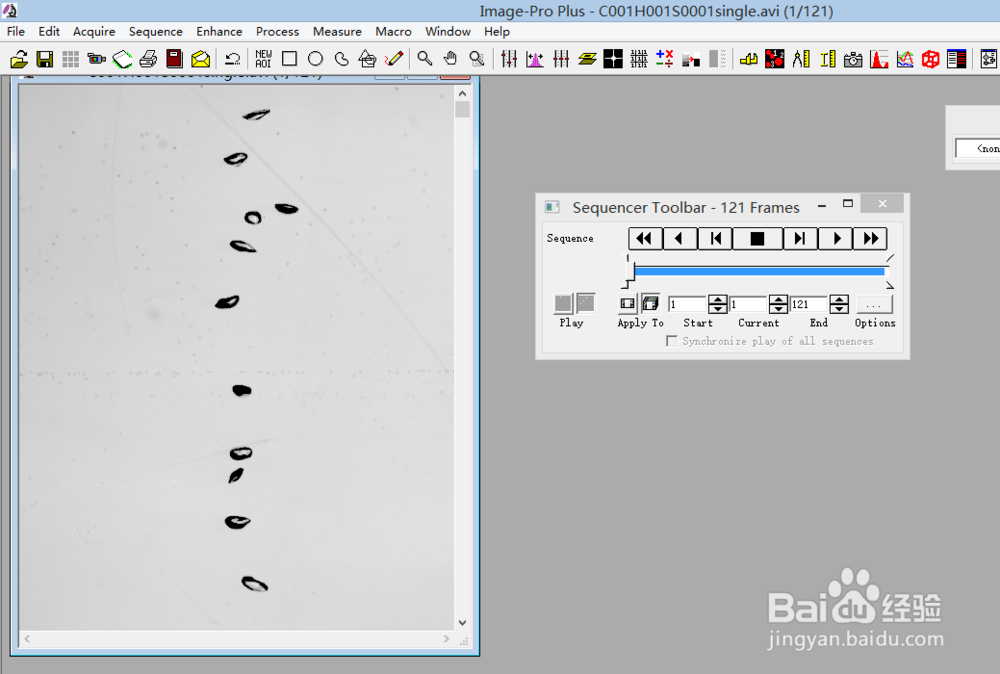Viewport: 1000px width, 674px height.
Task: Open the Measure menu
Action: click(337, 31)
